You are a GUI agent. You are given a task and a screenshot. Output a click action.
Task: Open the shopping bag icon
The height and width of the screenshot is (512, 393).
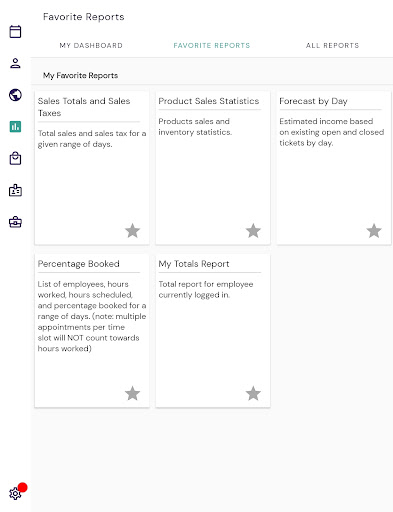click(15, 158)
